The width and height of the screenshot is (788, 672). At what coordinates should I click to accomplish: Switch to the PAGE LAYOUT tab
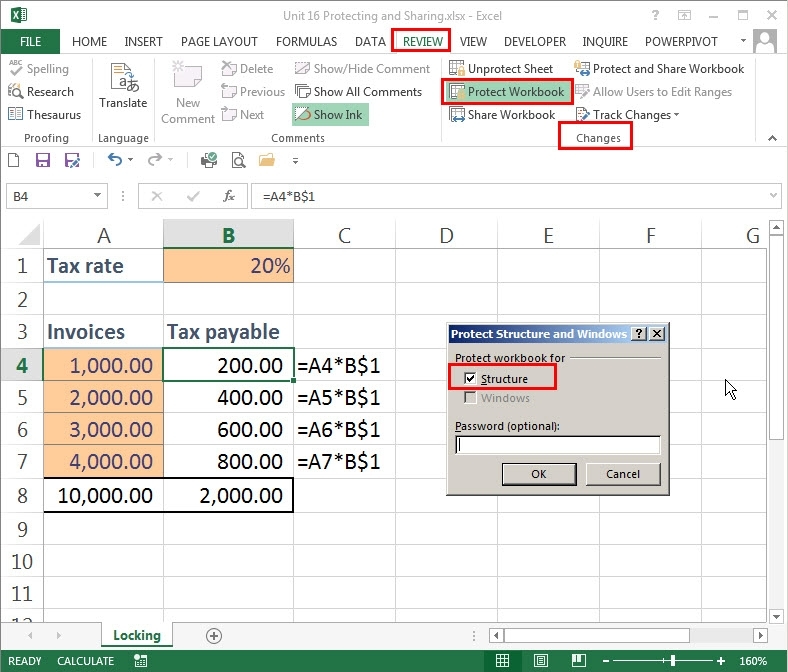point(219,42)
